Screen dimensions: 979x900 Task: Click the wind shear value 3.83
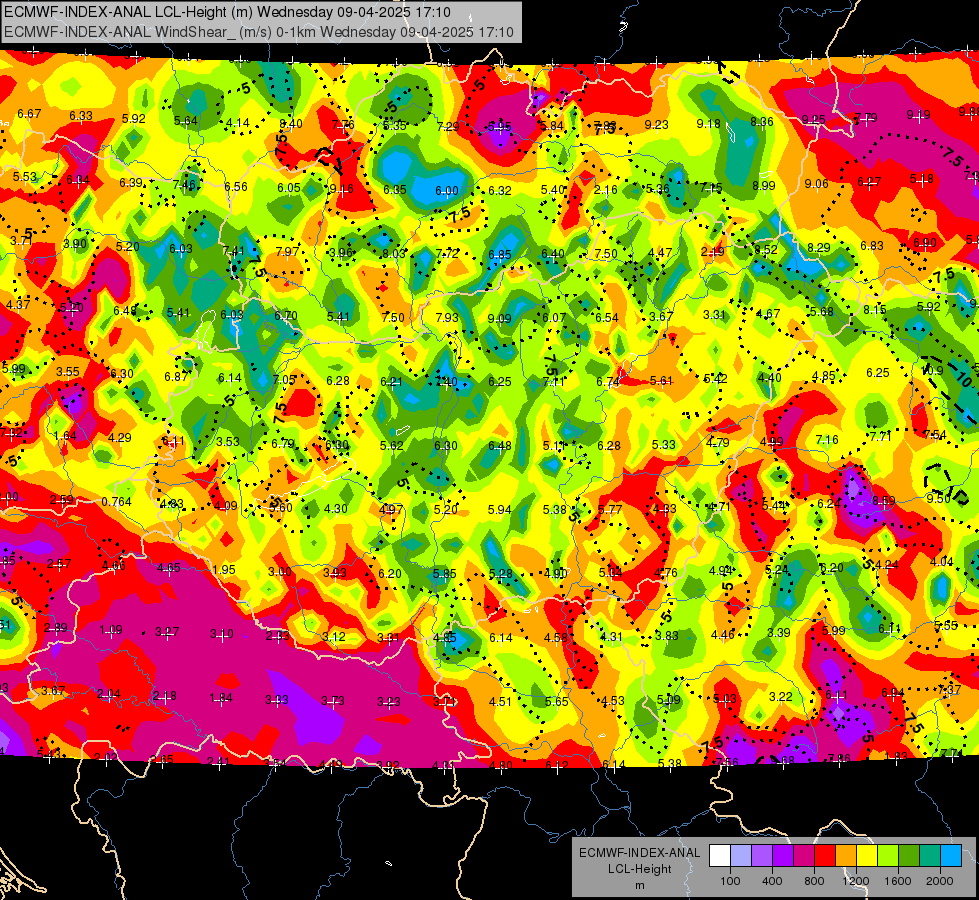click(x=667, y=636)
